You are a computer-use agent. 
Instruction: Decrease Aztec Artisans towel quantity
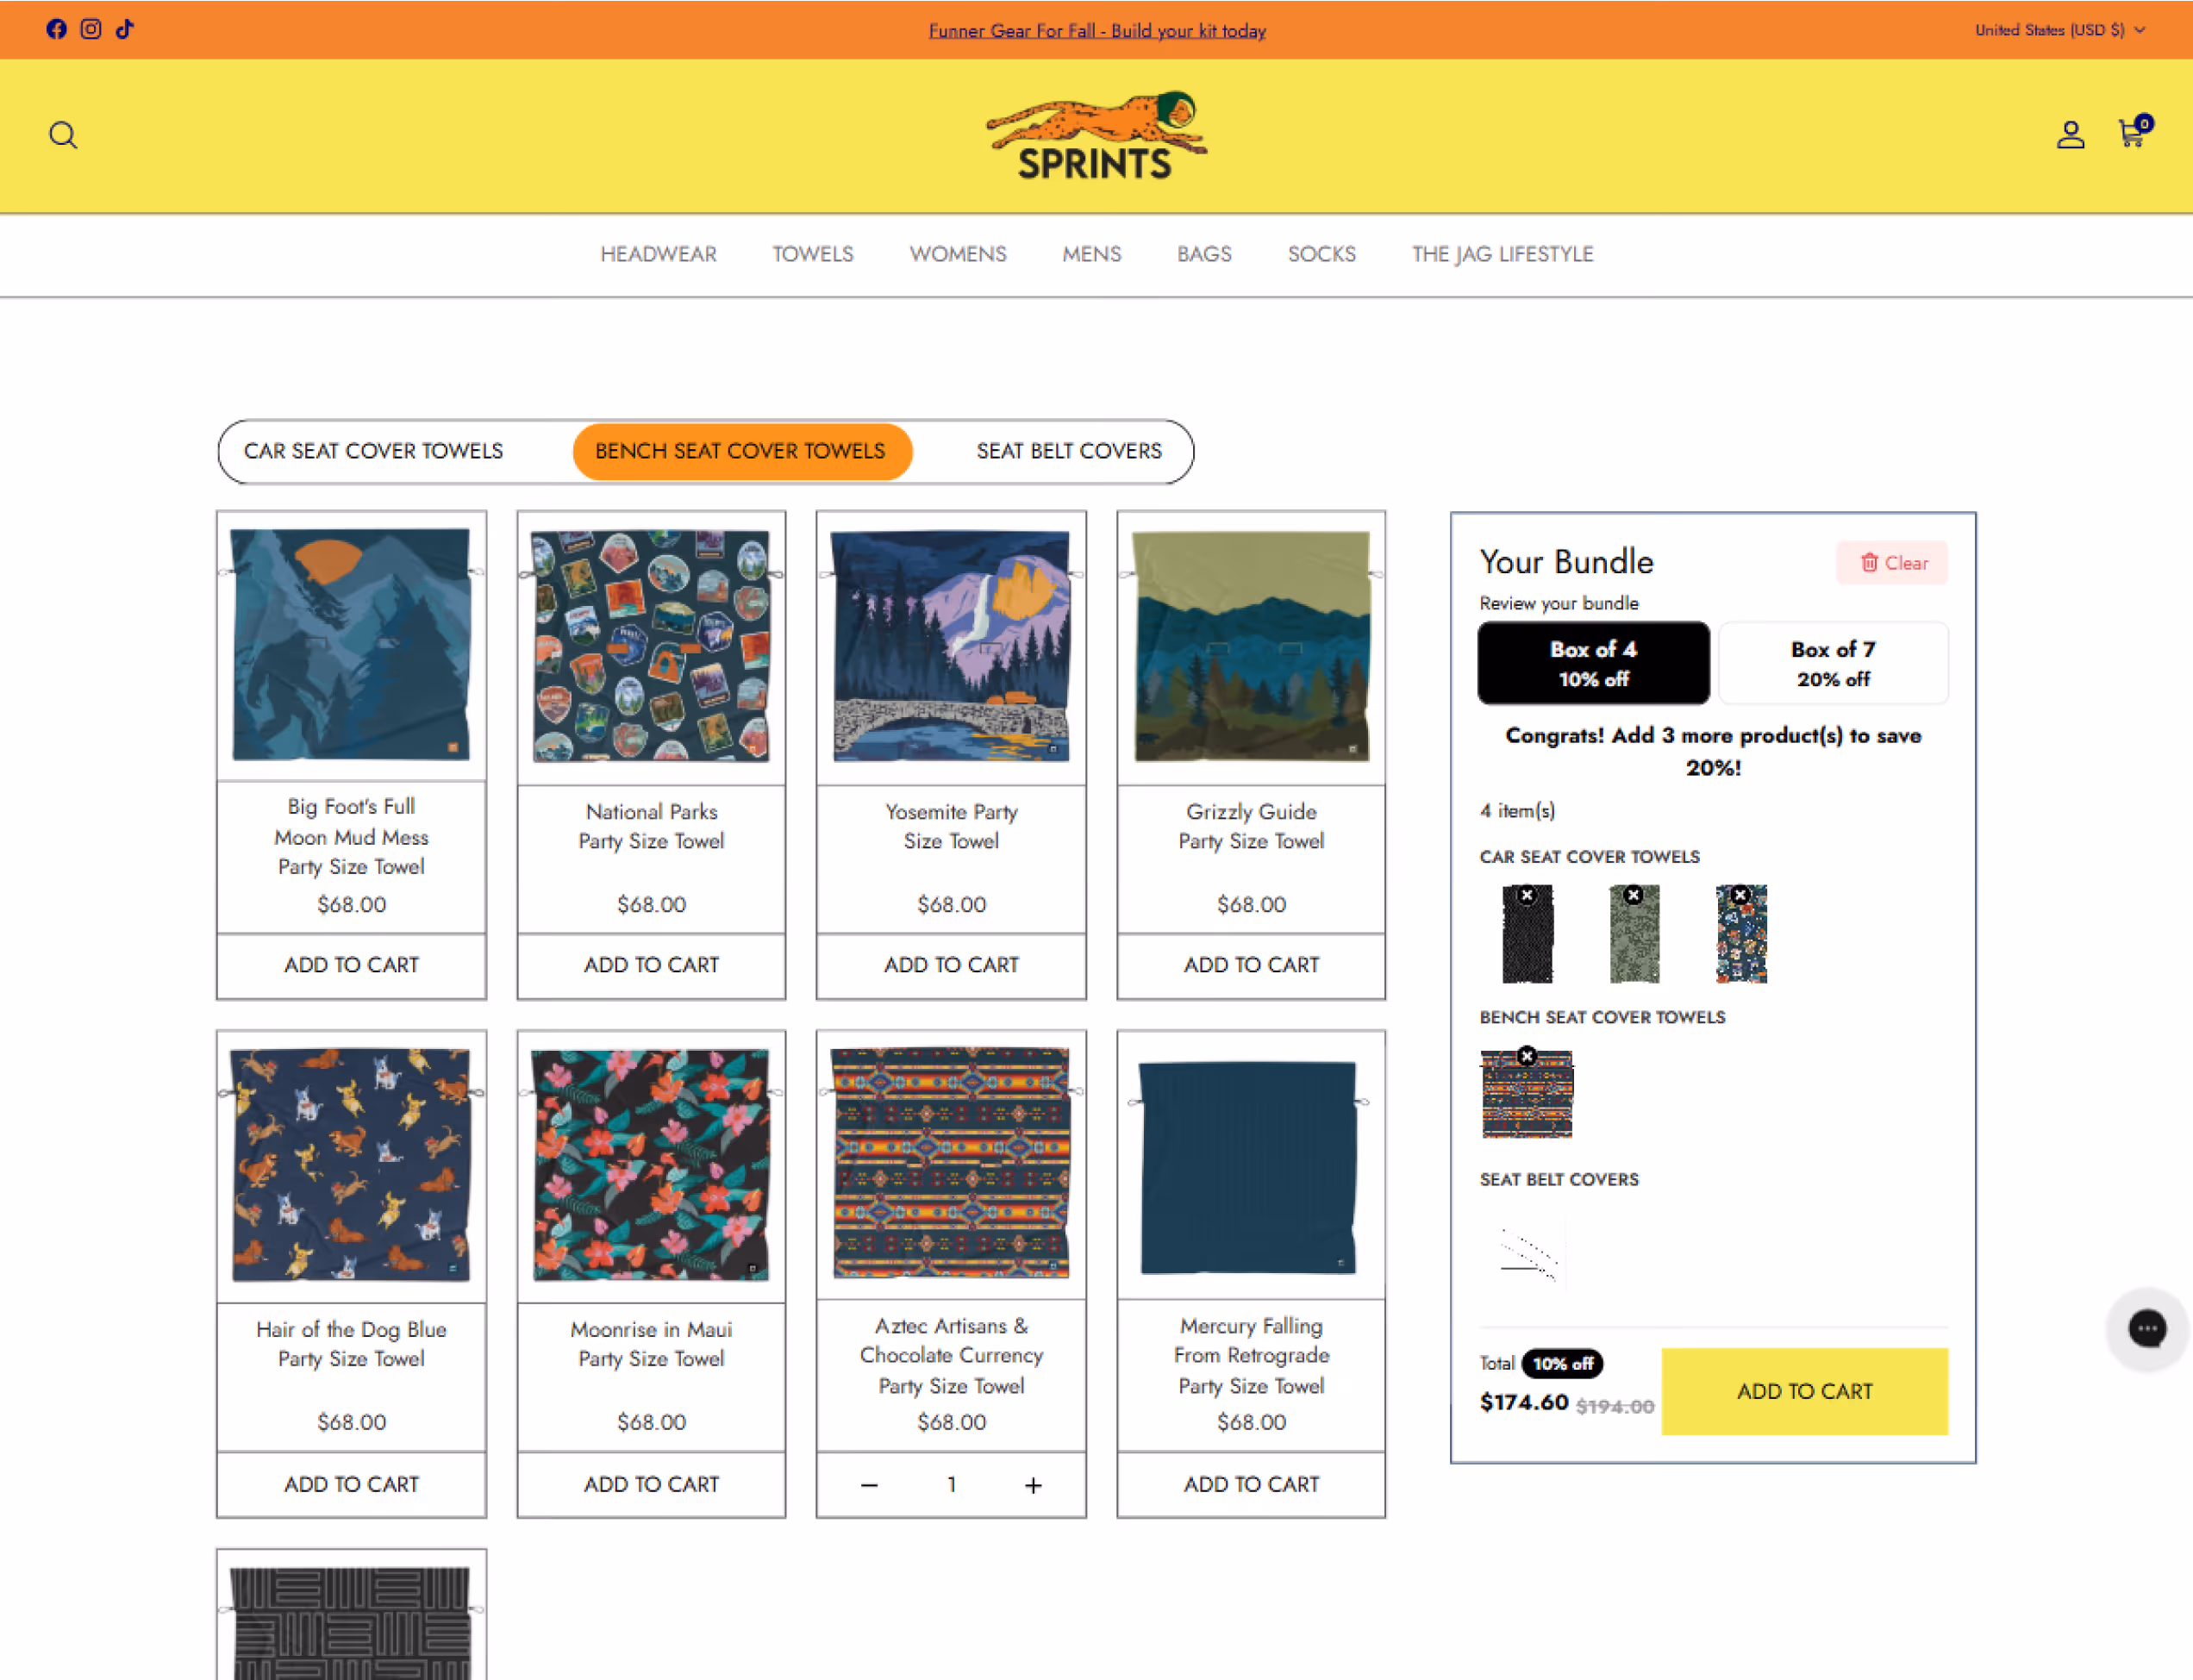pyautogui.click(x=869, y=1485)
